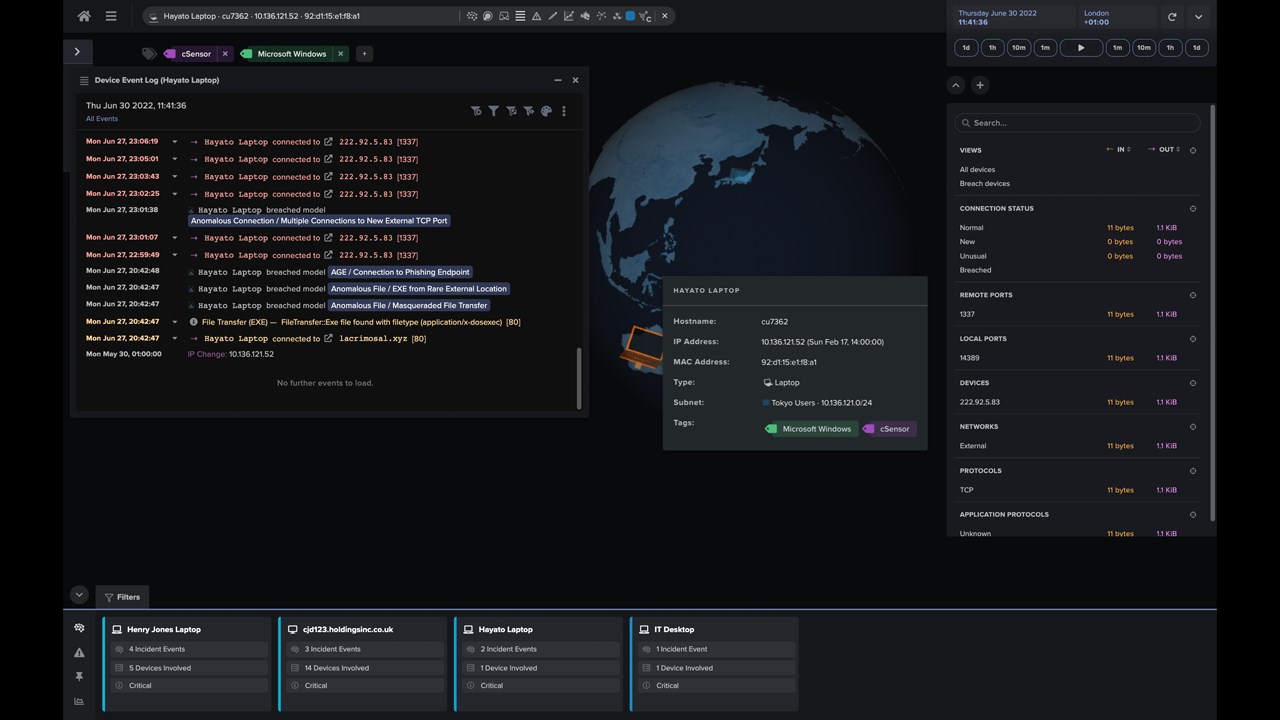Viewport: 1280px width, 720px height.
Task: Expand the Mon Jun 27, 23:06:19 connection event
Action: [174, 142]
